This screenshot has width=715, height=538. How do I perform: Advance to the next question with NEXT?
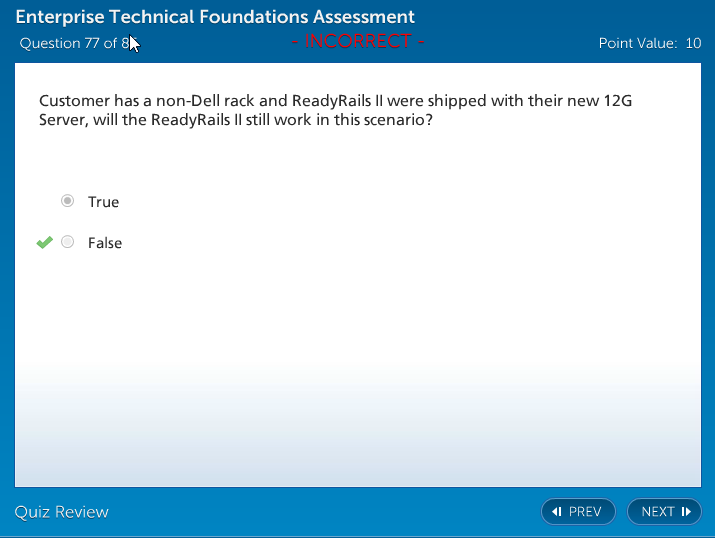[664, 512]
